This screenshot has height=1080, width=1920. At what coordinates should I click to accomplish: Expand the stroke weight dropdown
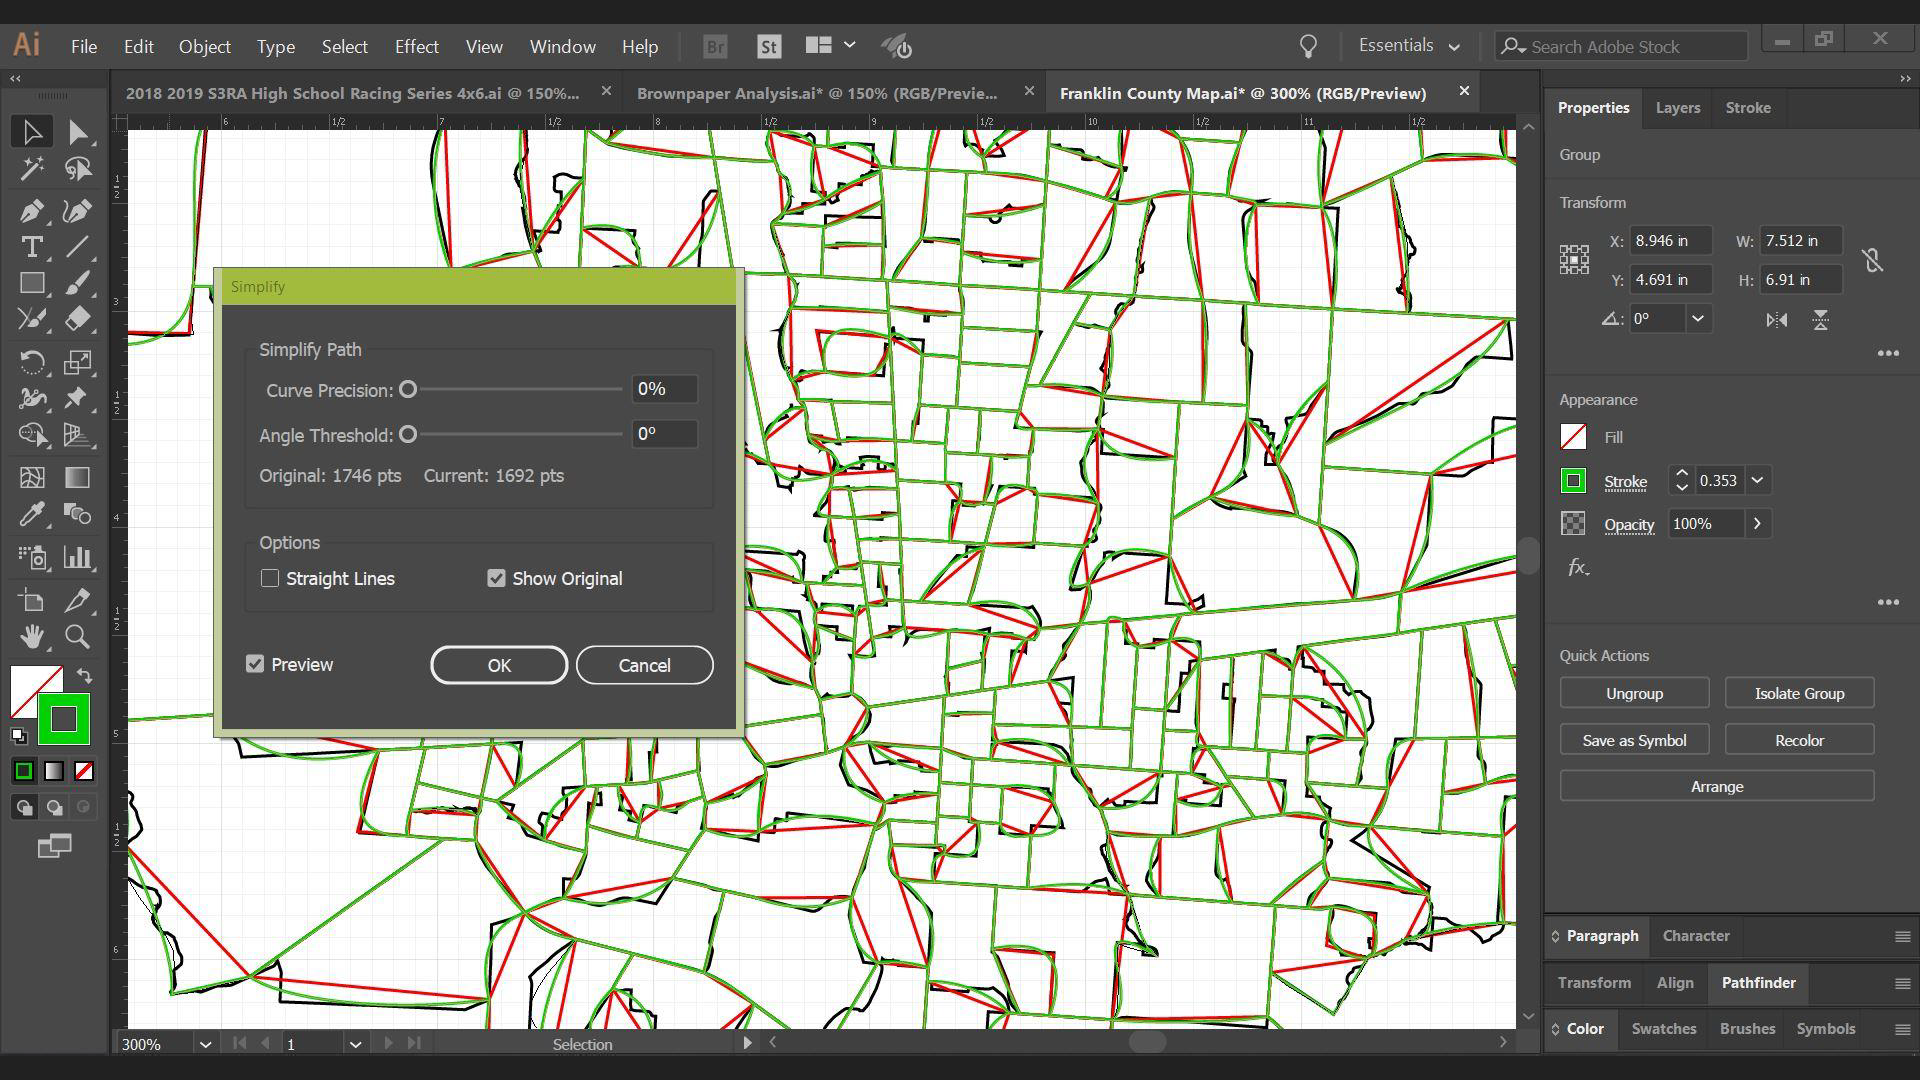pos(1757,481)
